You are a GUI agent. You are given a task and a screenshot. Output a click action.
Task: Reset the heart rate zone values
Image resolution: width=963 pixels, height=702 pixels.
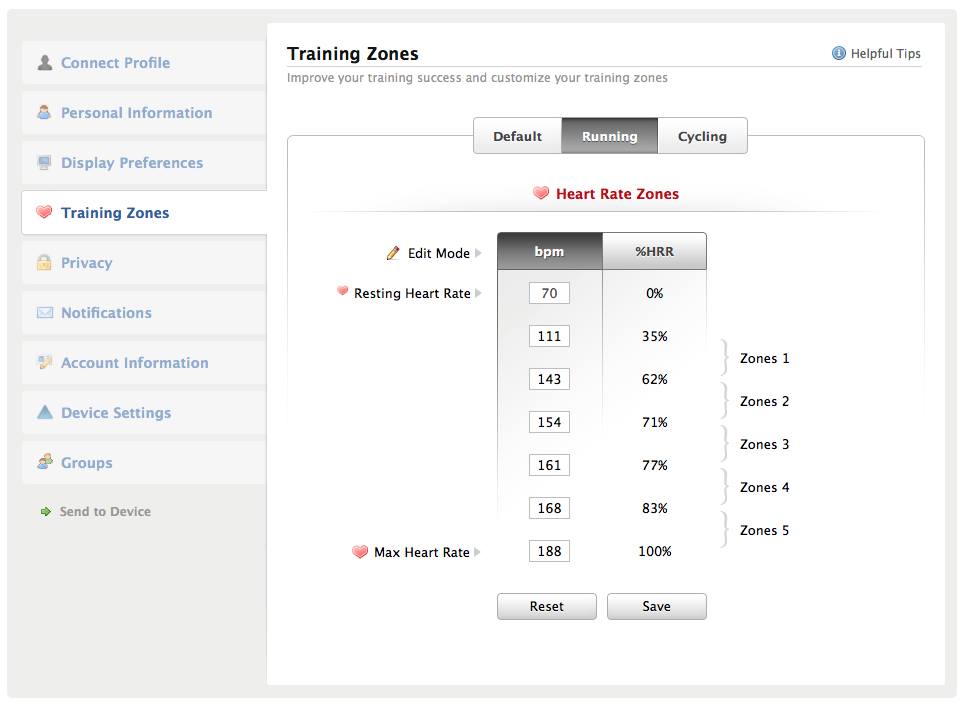547,606
